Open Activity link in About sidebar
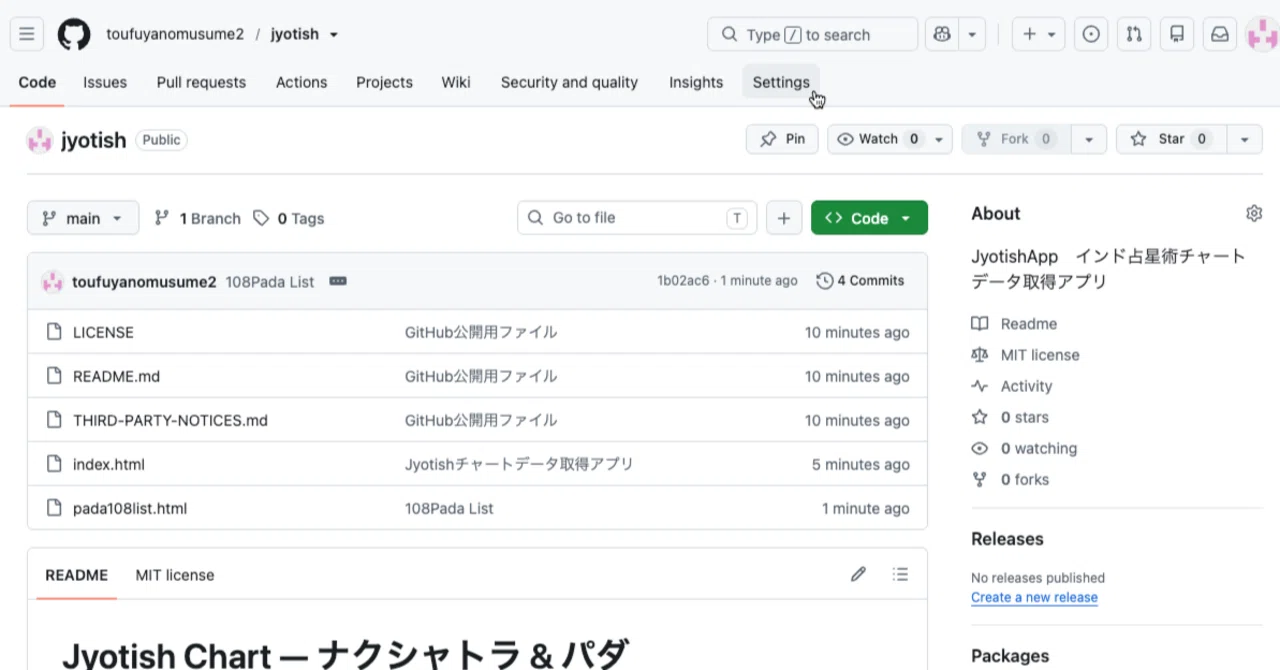The height and width of the screenshot is (670, 1280). click(x=1026, y=386)
